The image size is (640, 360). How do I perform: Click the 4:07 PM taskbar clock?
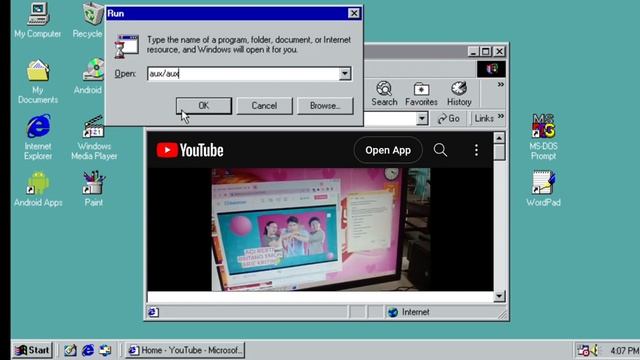pos(624,351)
